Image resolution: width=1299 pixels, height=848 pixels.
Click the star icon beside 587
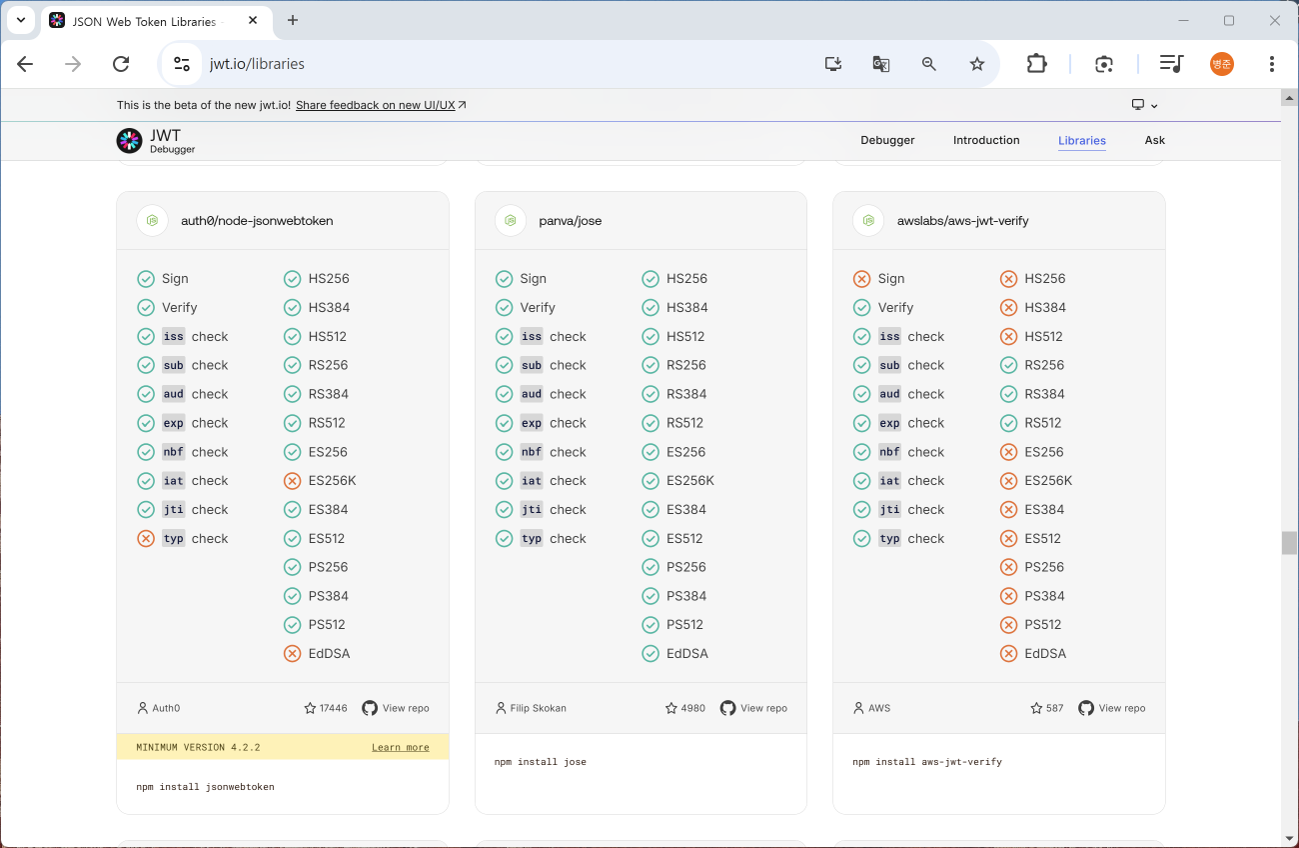pos(1037,708)
